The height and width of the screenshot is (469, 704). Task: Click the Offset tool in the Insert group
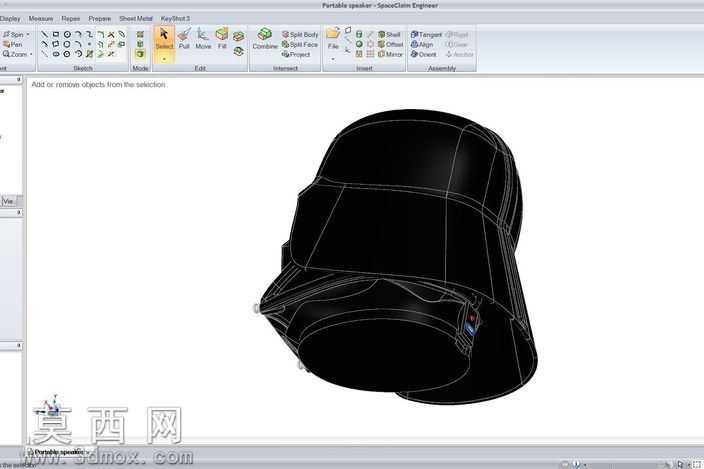tap(391, 44)
